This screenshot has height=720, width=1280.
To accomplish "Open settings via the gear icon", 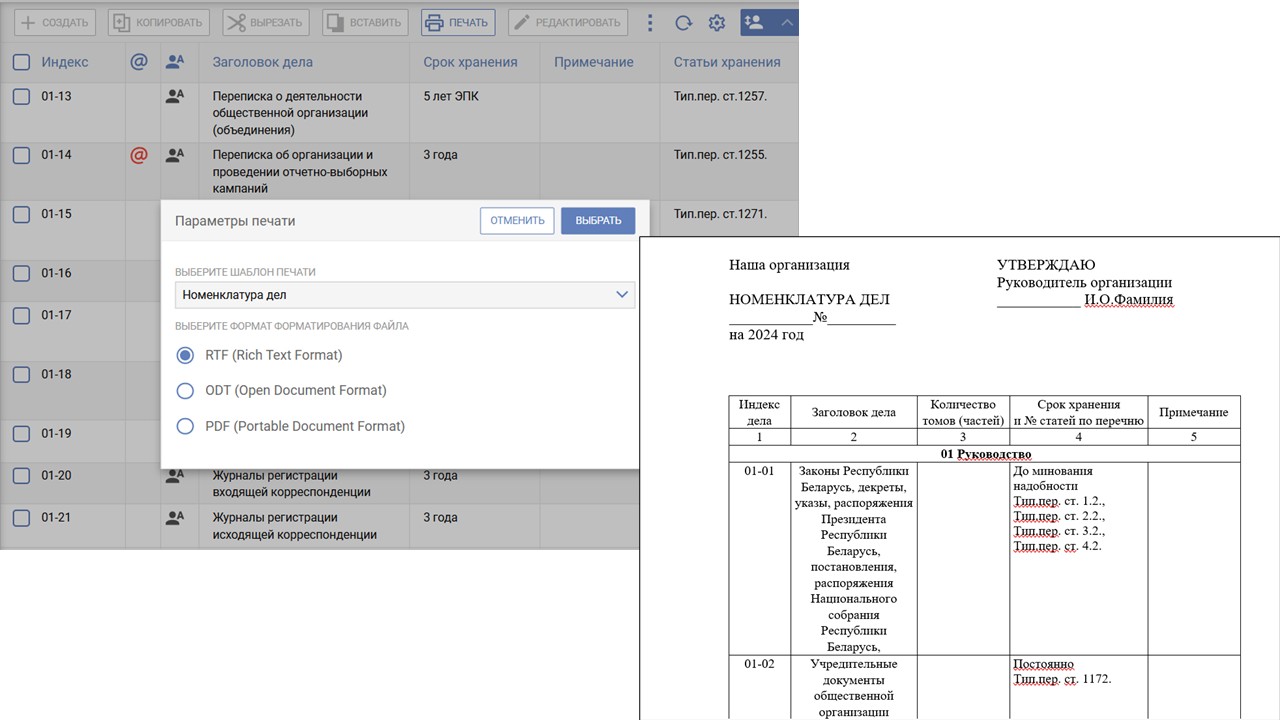I will pos(716,23).
